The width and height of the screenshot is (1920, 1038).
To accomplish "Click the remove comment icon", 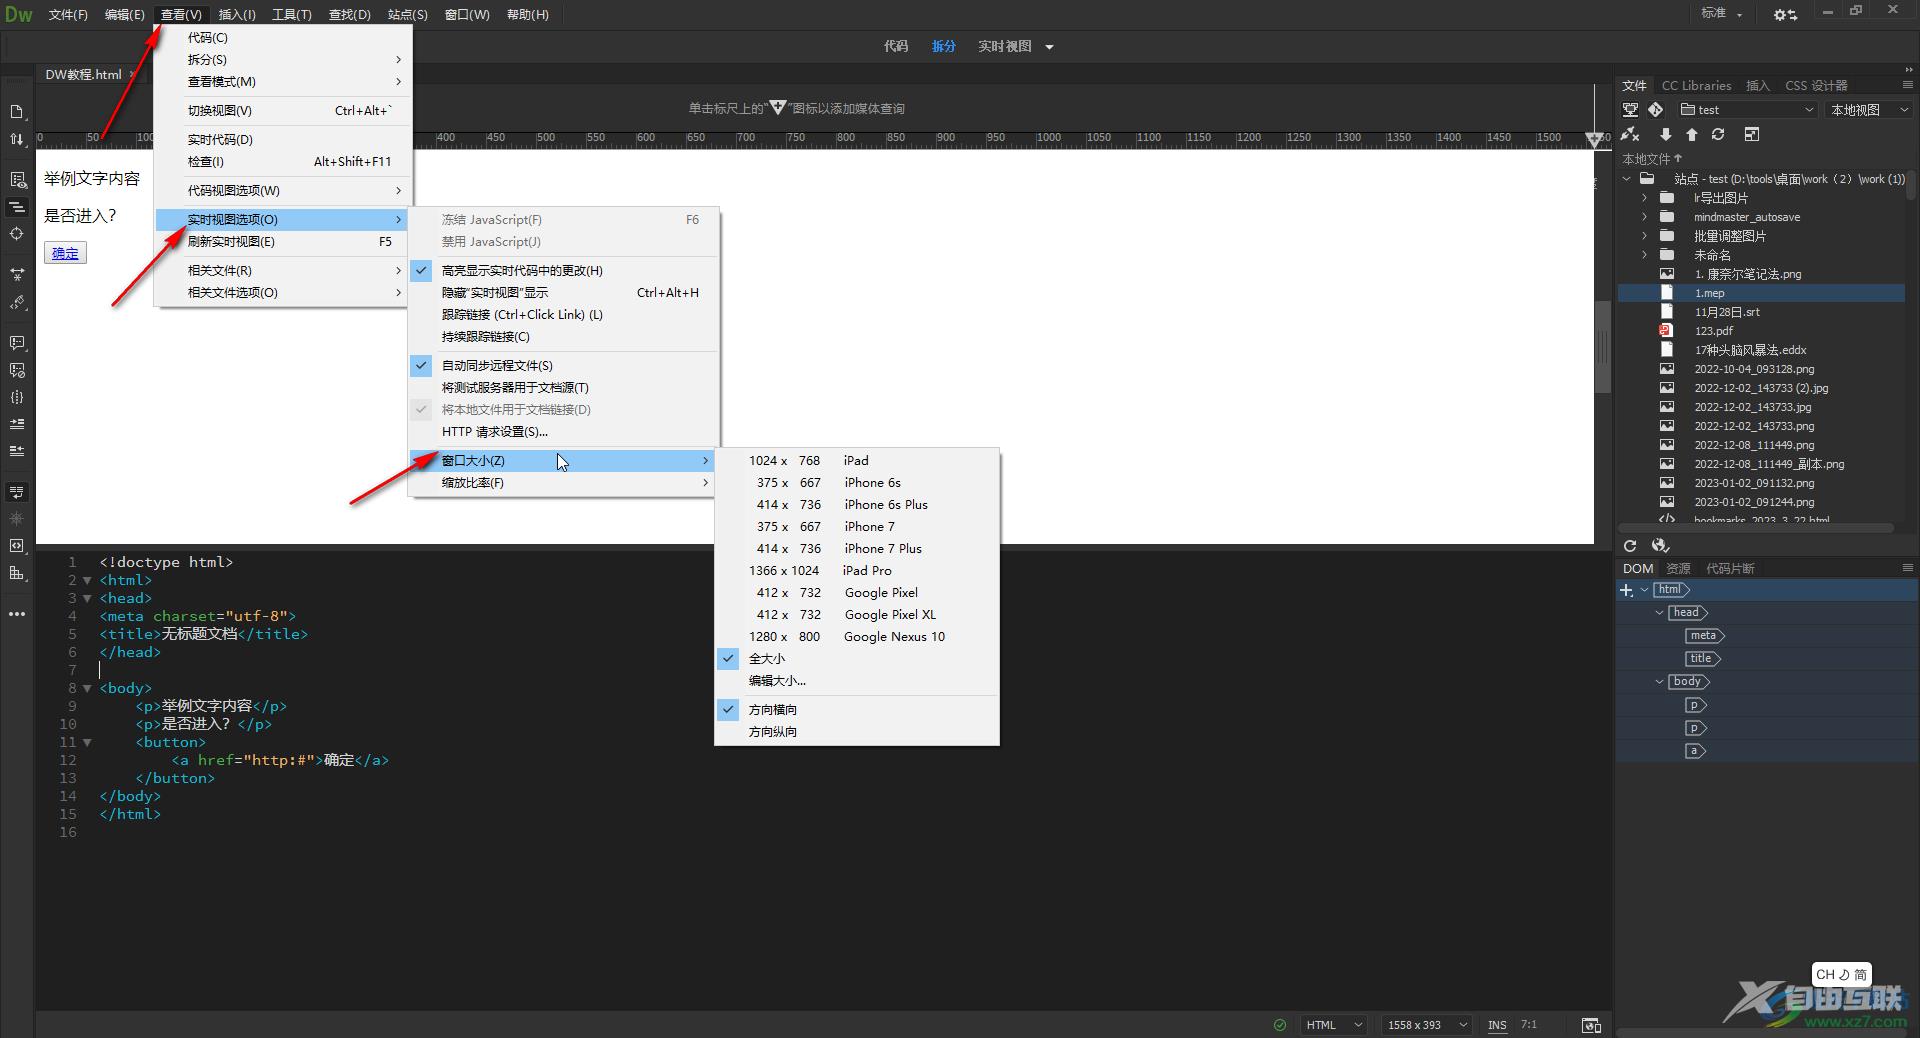I will pyautogui.click(x=17, y=370).
